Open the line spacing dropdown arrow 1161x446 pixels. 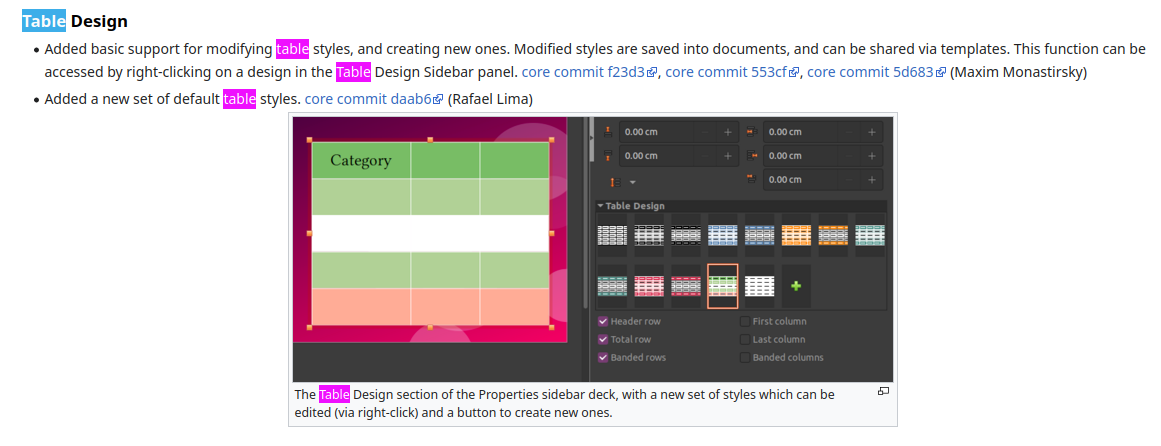point(632,182)
